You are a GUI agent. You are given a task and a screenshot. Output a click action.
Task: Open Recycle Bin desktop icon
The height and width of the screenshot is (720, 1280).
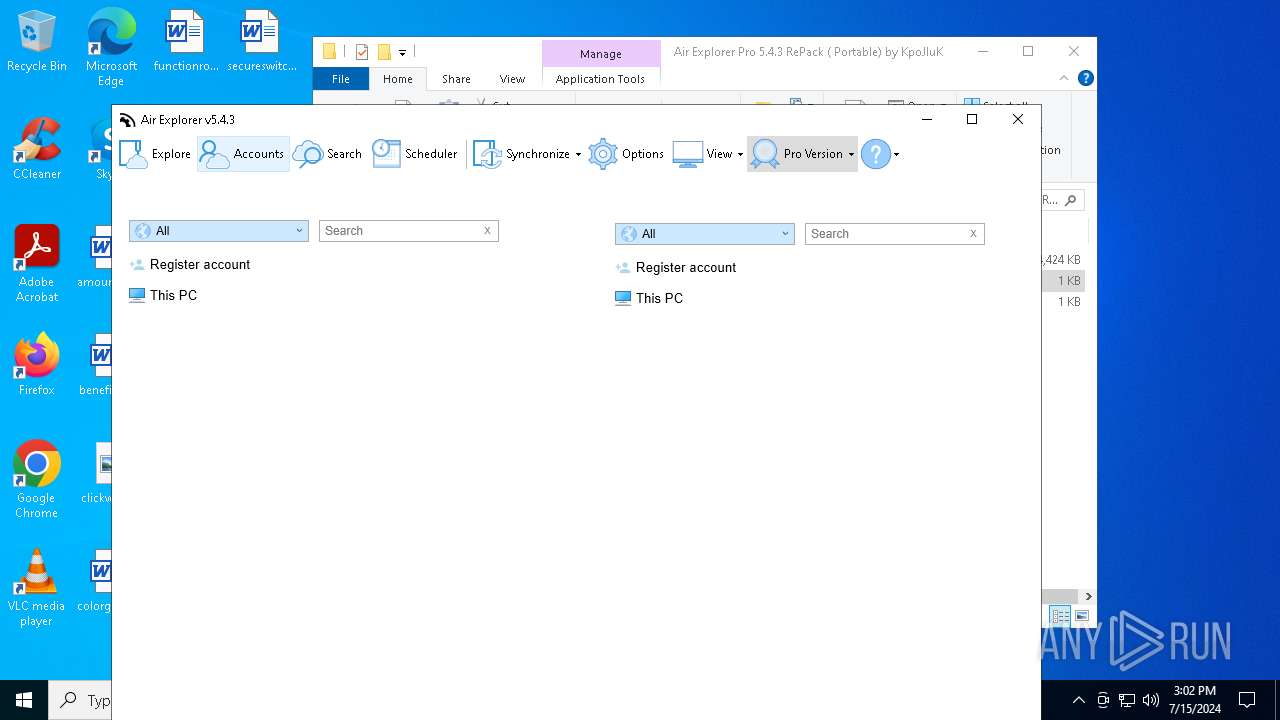click(x=37, y=41)
